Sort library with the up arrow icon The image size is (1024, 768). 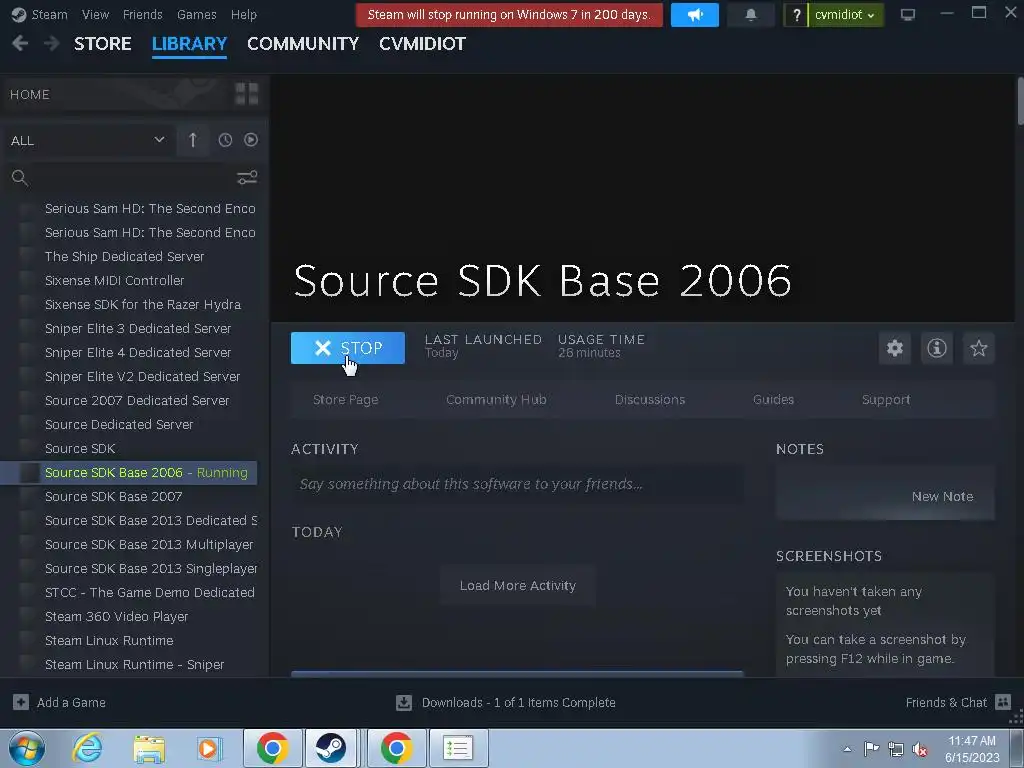[193, 140]
